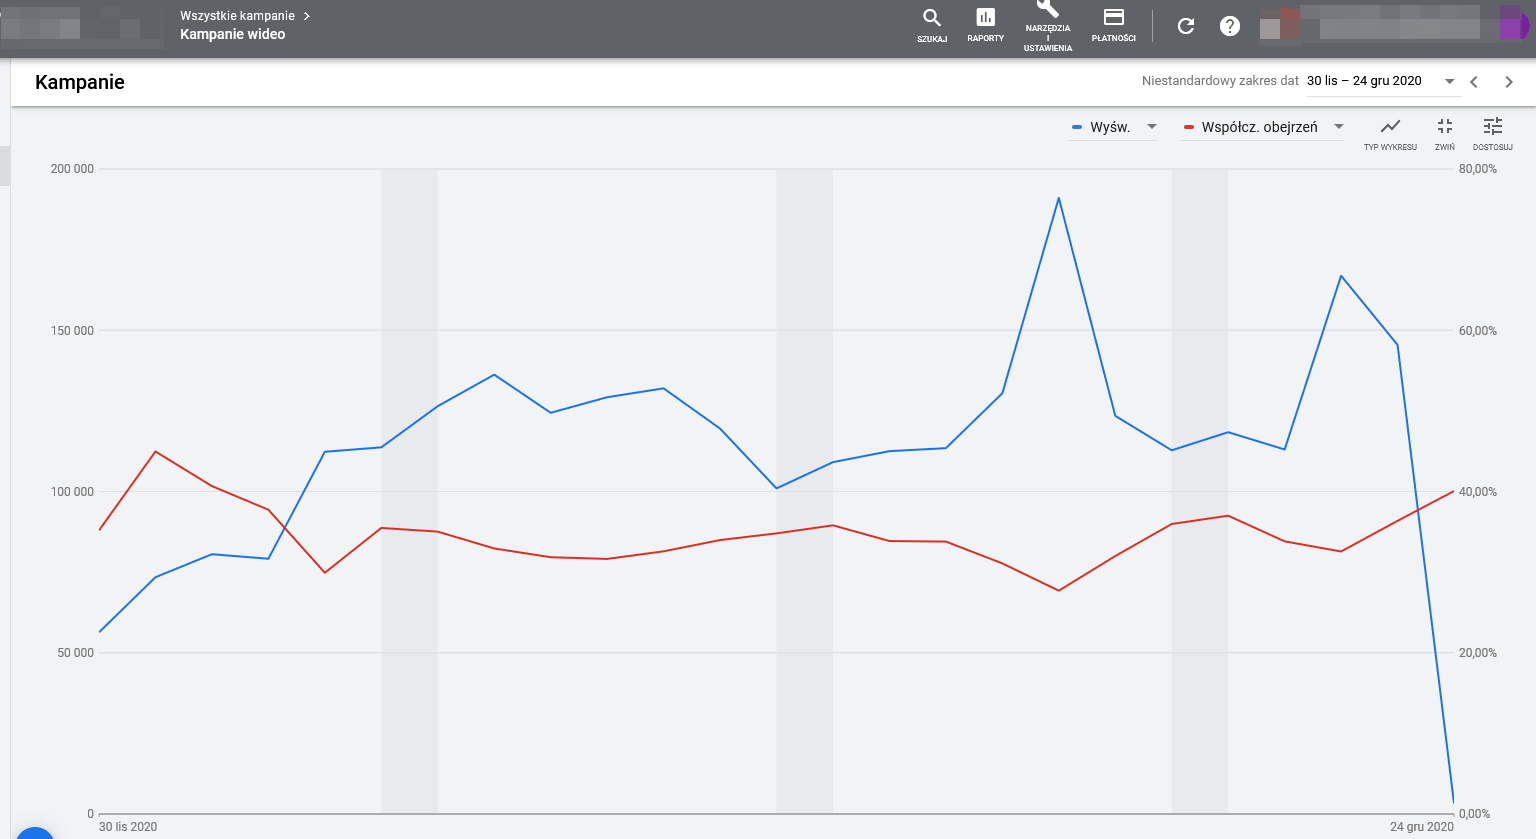Screen dimensions: 1536x839
Task: Go to previous date range arrow
Action: (1474, 82)
